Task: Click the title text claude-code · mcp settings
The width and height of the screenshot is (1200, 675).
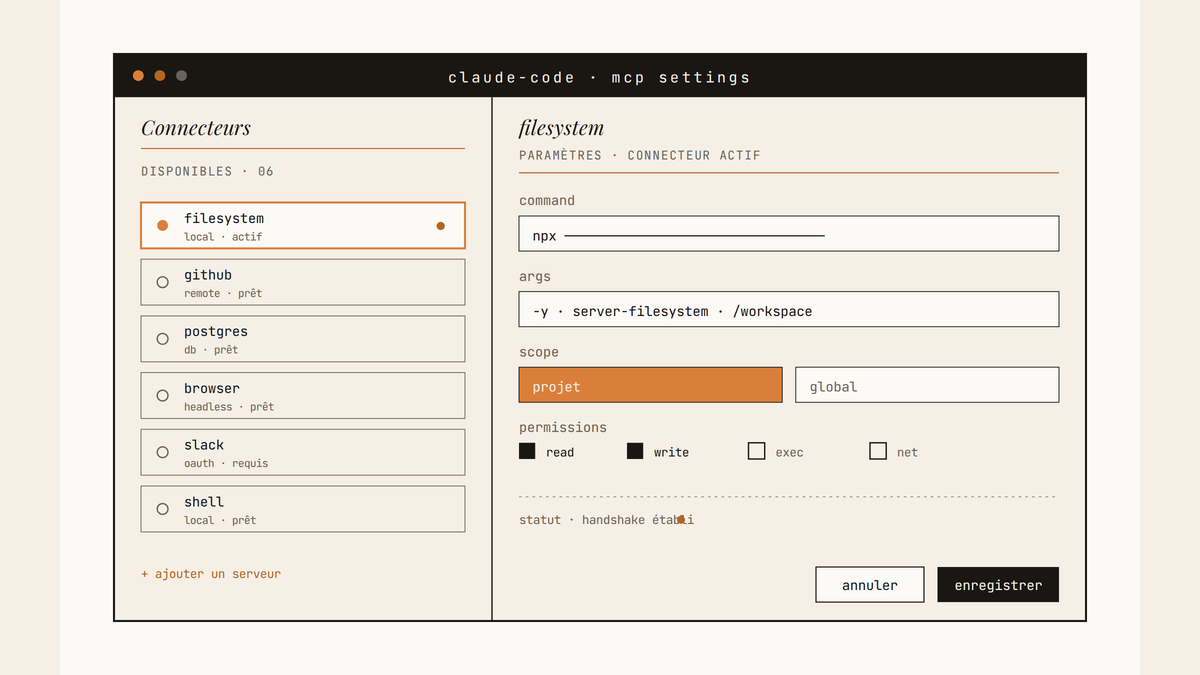Action: click(x=599, y=77)
